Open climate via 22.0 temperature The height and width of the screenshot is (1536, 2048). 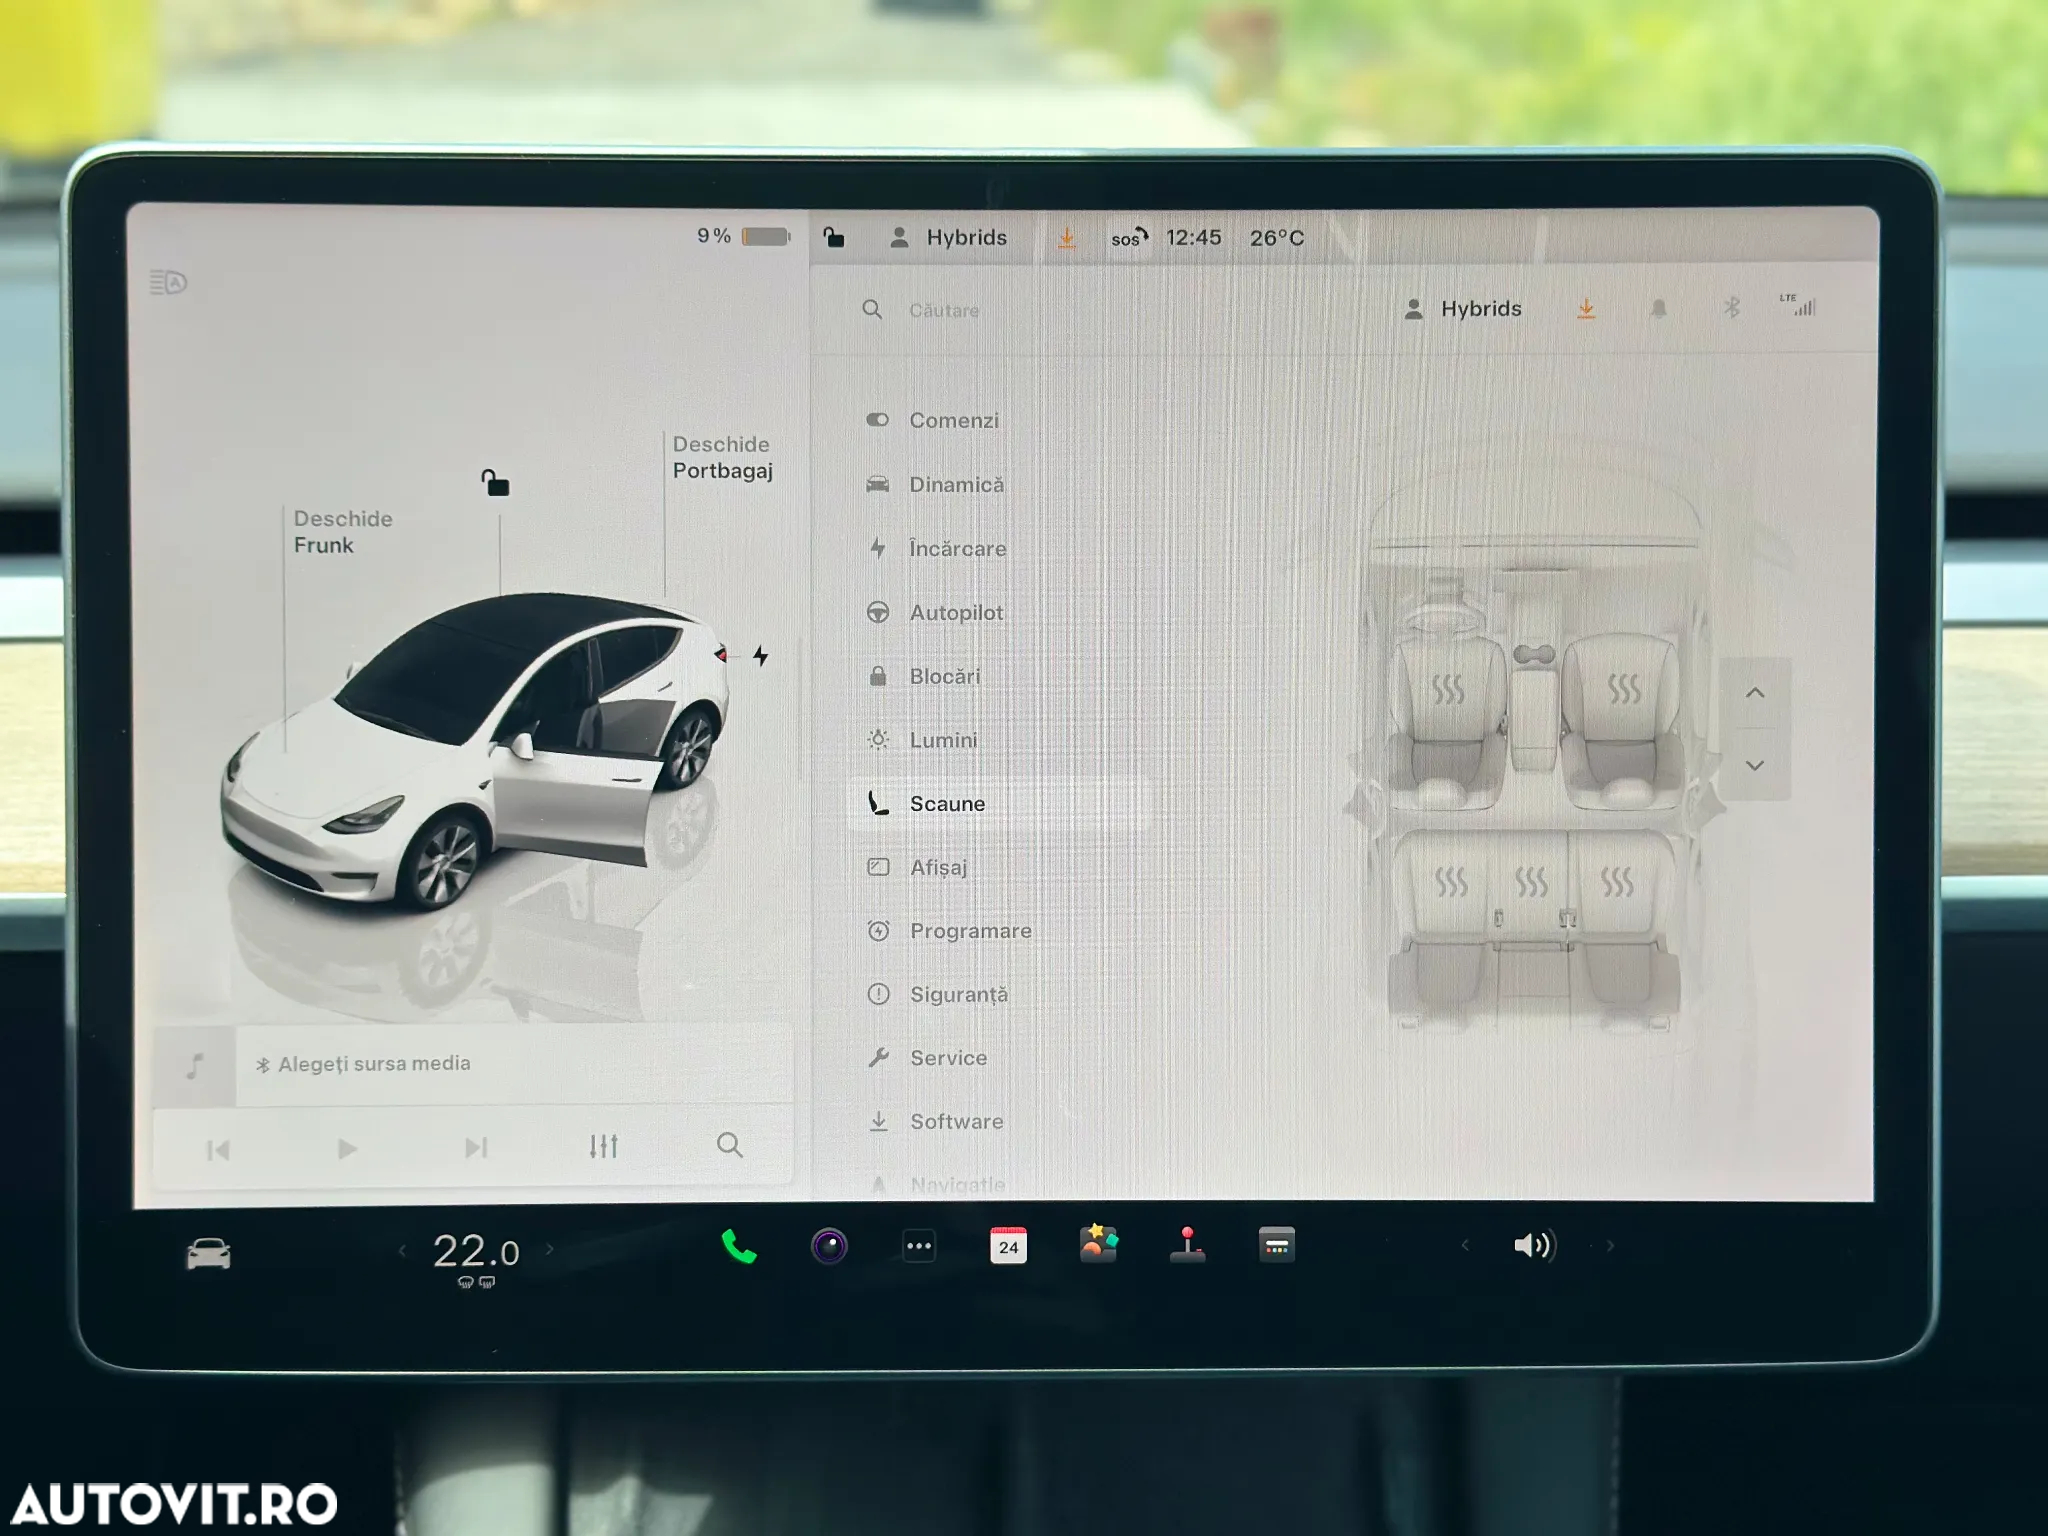tap(476, 1251)
